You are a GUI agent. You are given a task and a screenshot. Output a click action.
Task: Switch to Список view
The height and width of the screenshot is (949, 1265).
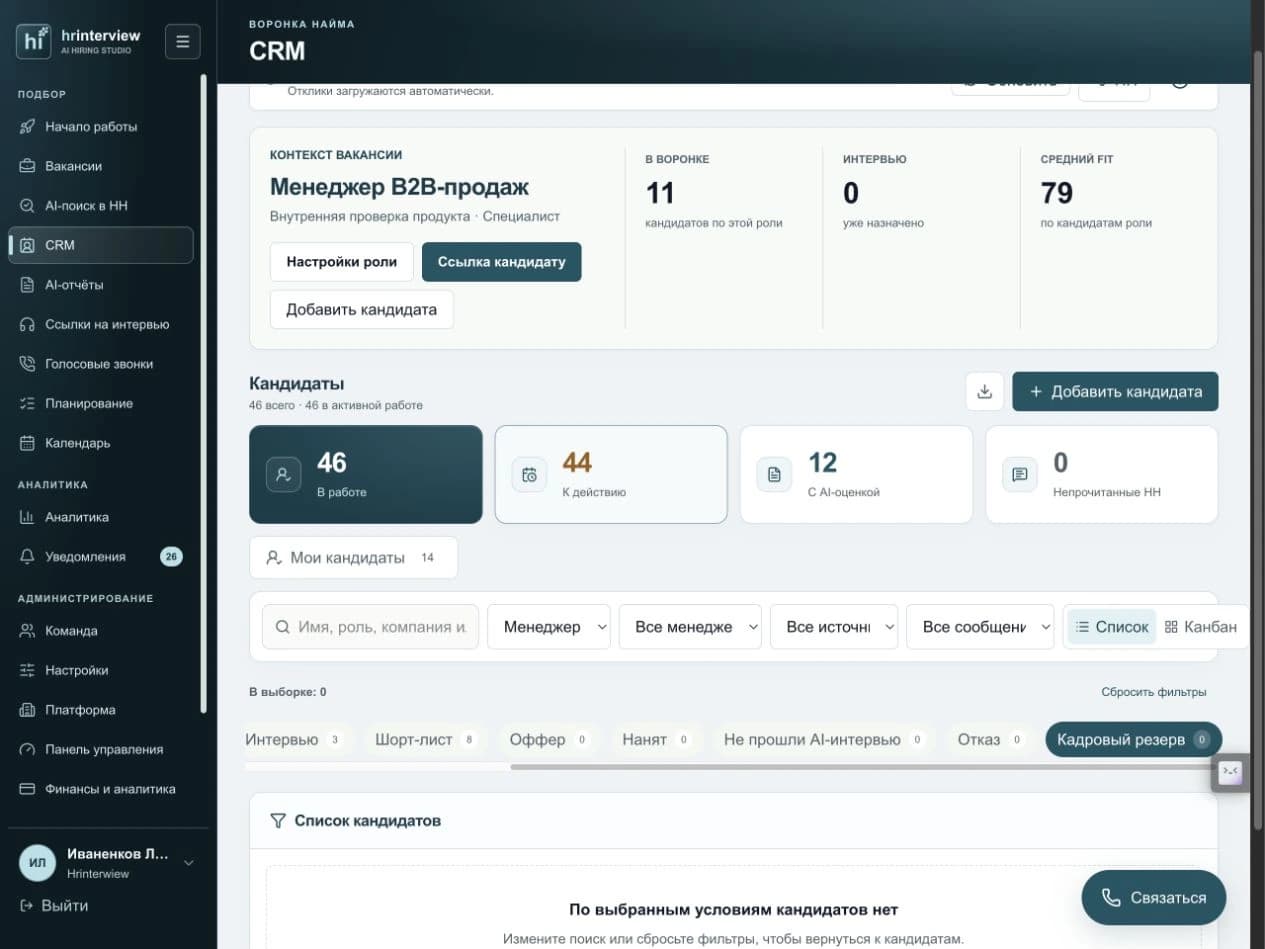[1112, 627]
